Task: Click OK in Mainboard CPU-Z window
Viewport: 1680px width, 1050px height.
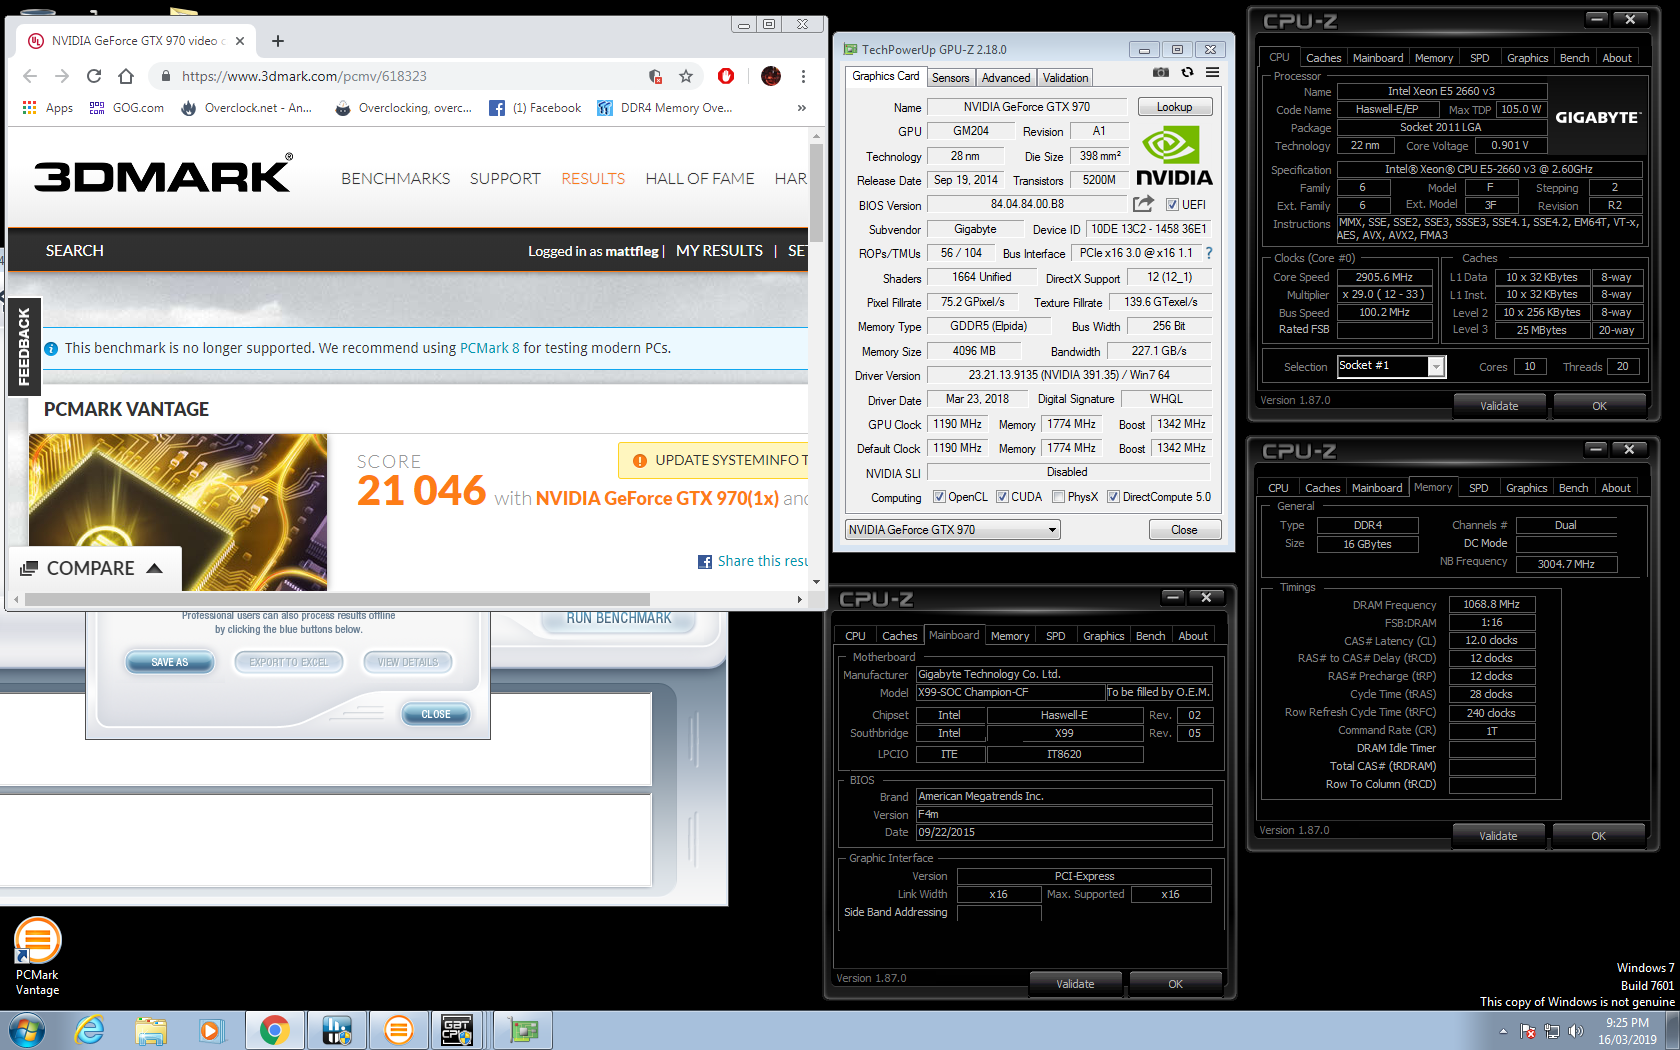Action: pos(1175,984)
